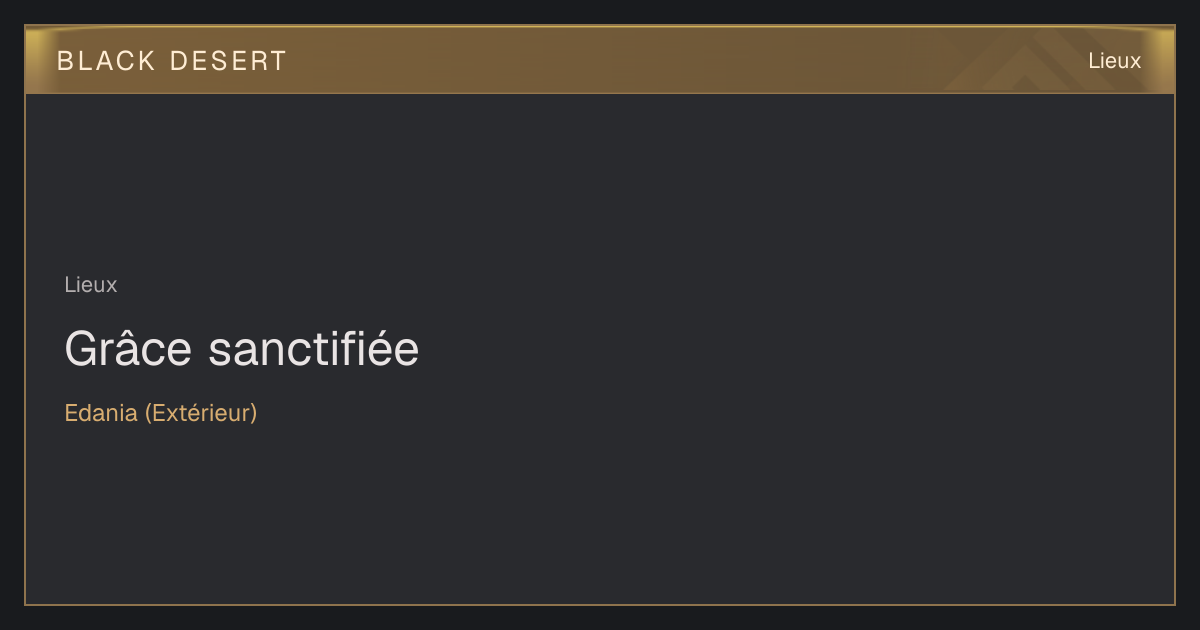Click the (Extérieur) label in gold text

click(x=201, y=413)
